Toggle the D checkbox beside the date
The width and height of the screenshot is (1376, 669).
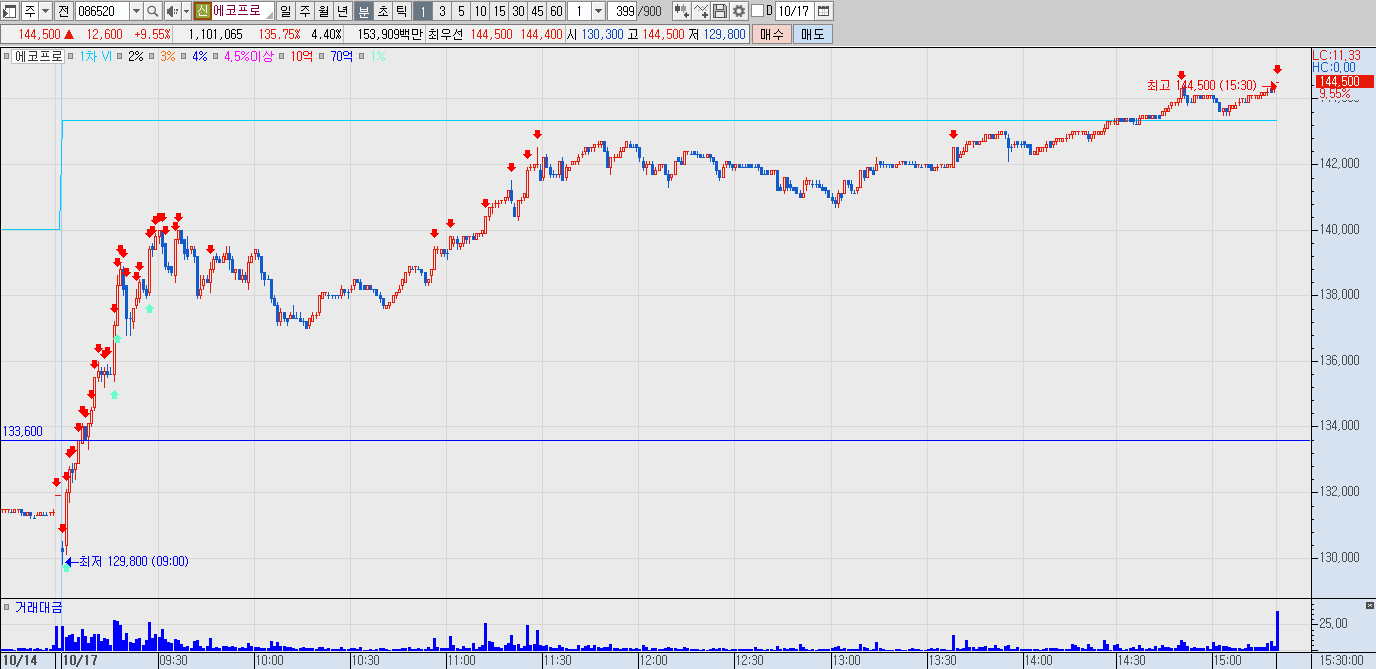[x=756, y=11]
